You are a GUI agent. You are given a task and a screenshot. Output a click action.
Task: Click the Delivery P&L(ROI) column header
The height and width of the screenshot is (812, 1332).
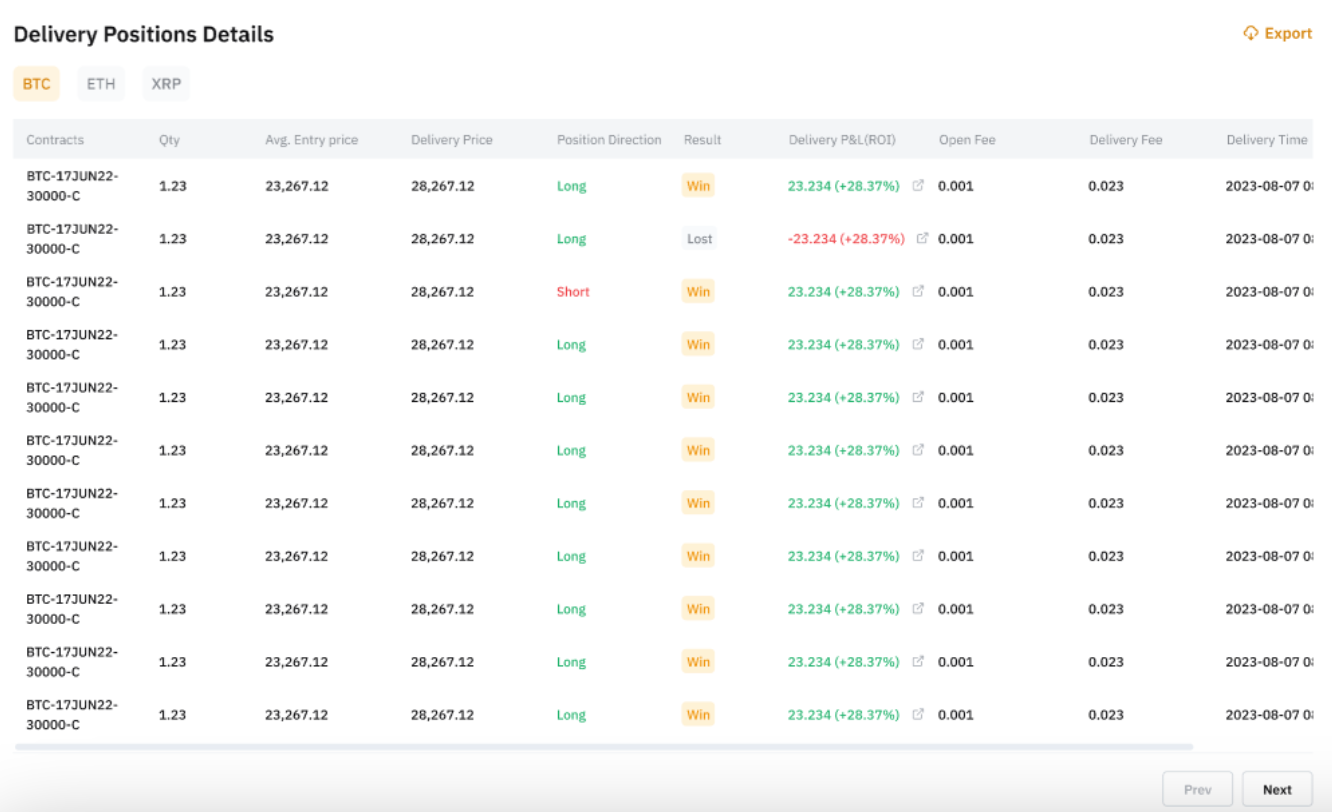coord(842,140)
